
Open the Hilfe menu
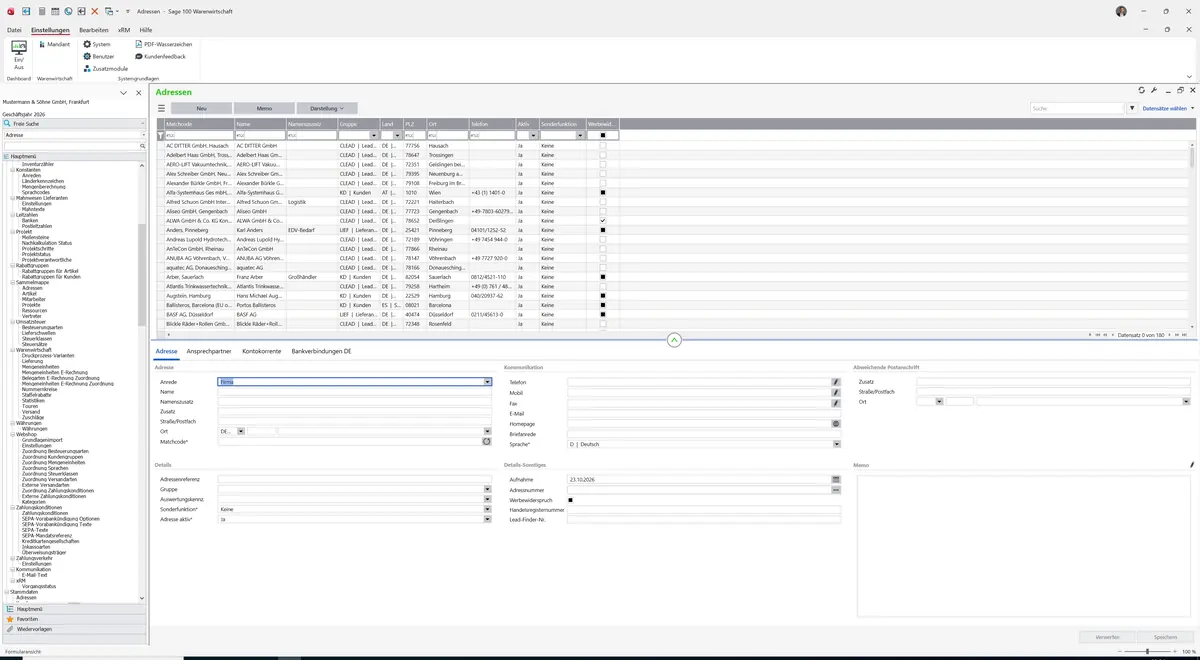(146, 30)
